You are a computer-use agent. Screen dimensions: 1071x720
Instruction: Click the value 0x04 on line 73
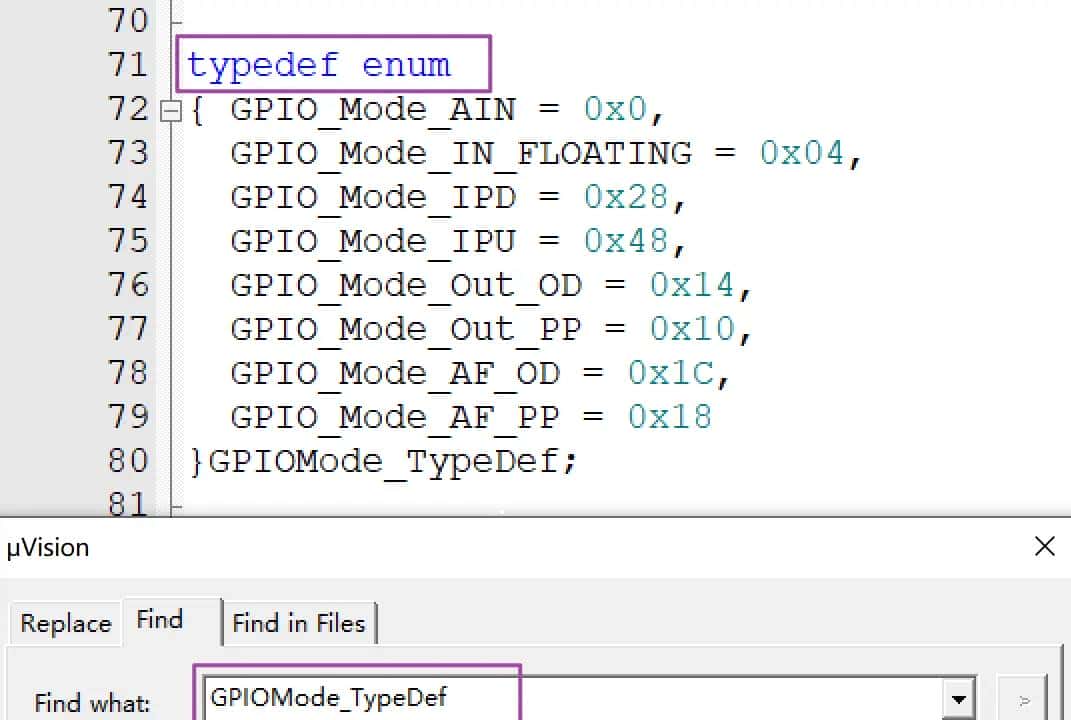(x=803, y=152)
